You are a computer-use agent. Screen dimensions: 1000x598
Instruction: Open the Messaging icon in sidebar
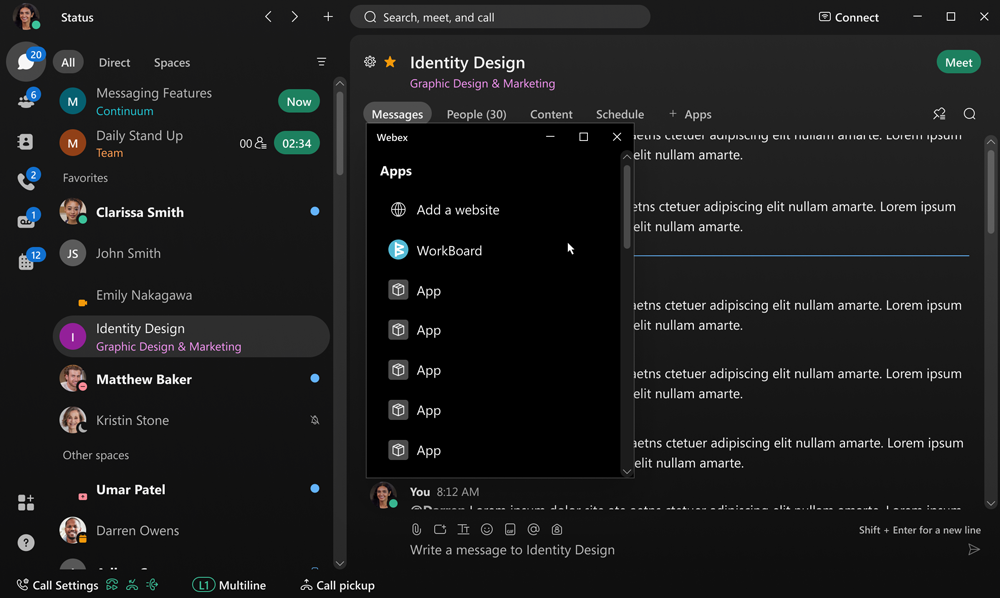click(26, 62)
